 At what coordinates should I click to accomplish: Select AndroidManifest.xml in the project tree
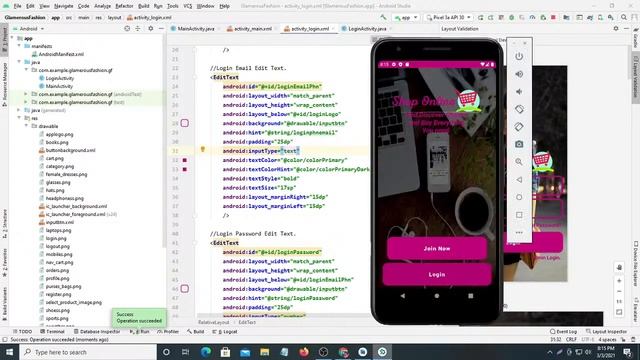[x=61, y=54]
